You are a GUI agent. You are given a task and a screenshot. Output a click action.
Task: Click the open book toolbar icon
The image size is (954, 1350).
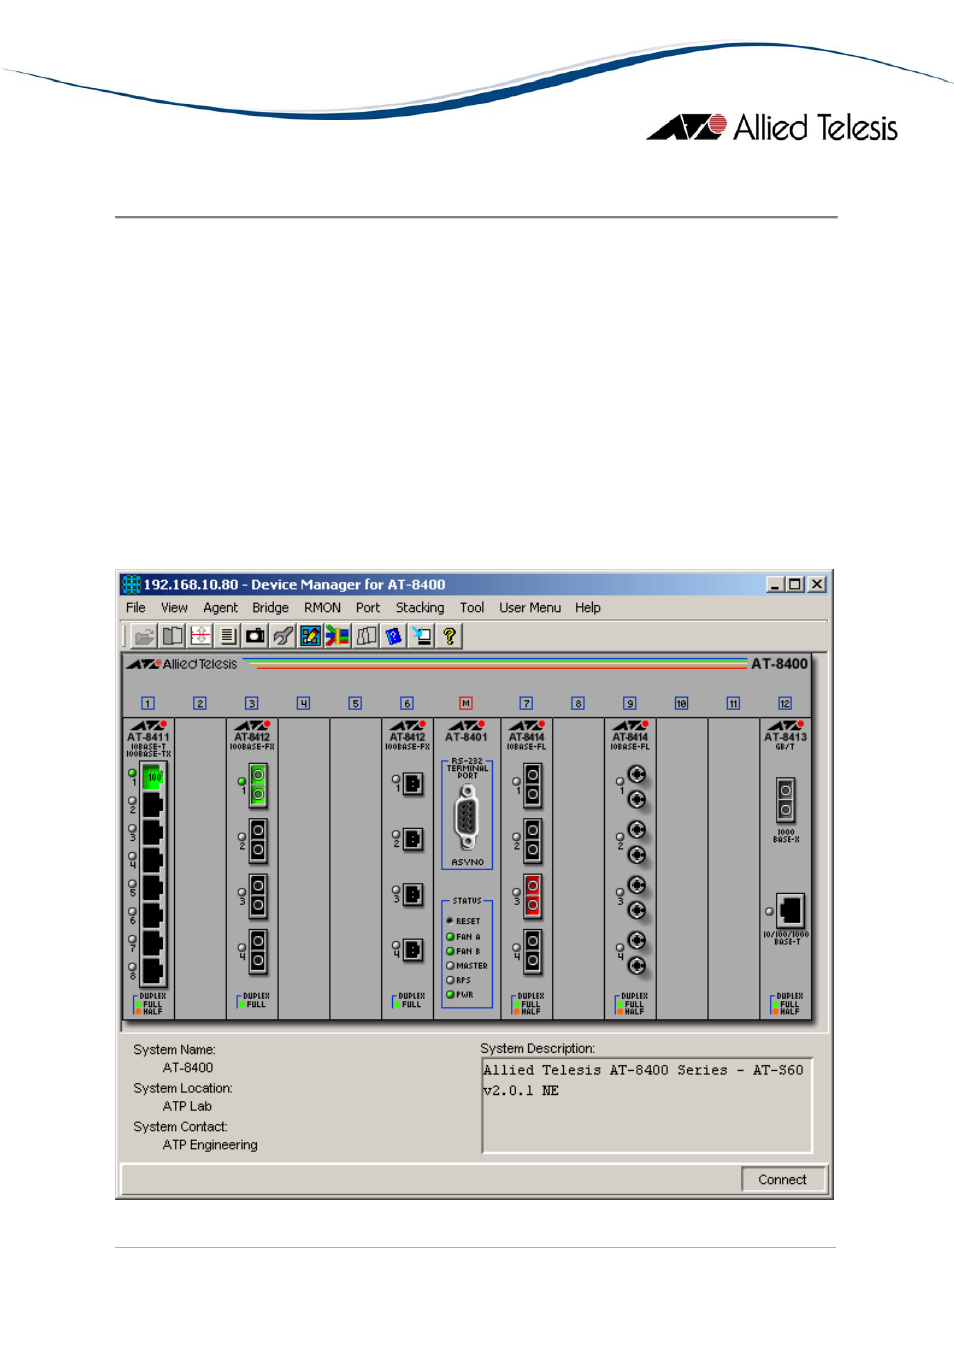(x=173, y=636)
